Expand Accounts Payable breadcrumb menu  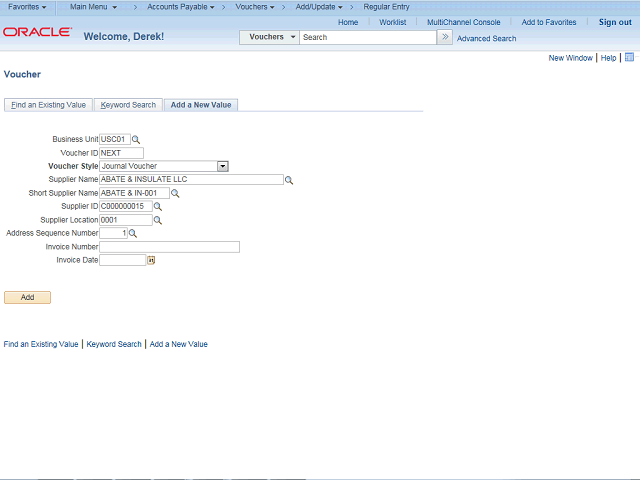pos(180,7)
